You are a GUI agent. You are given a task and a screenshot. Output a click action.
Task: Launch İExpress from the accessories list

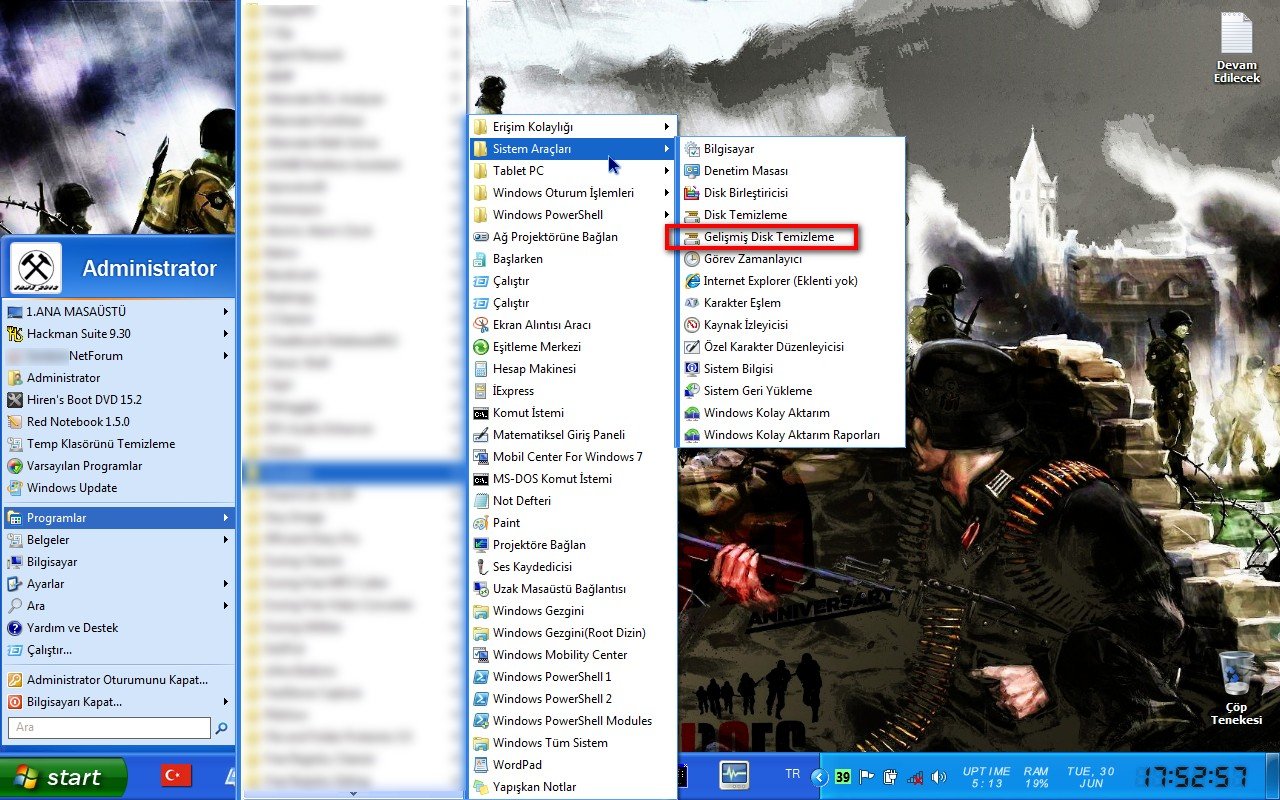572,391
